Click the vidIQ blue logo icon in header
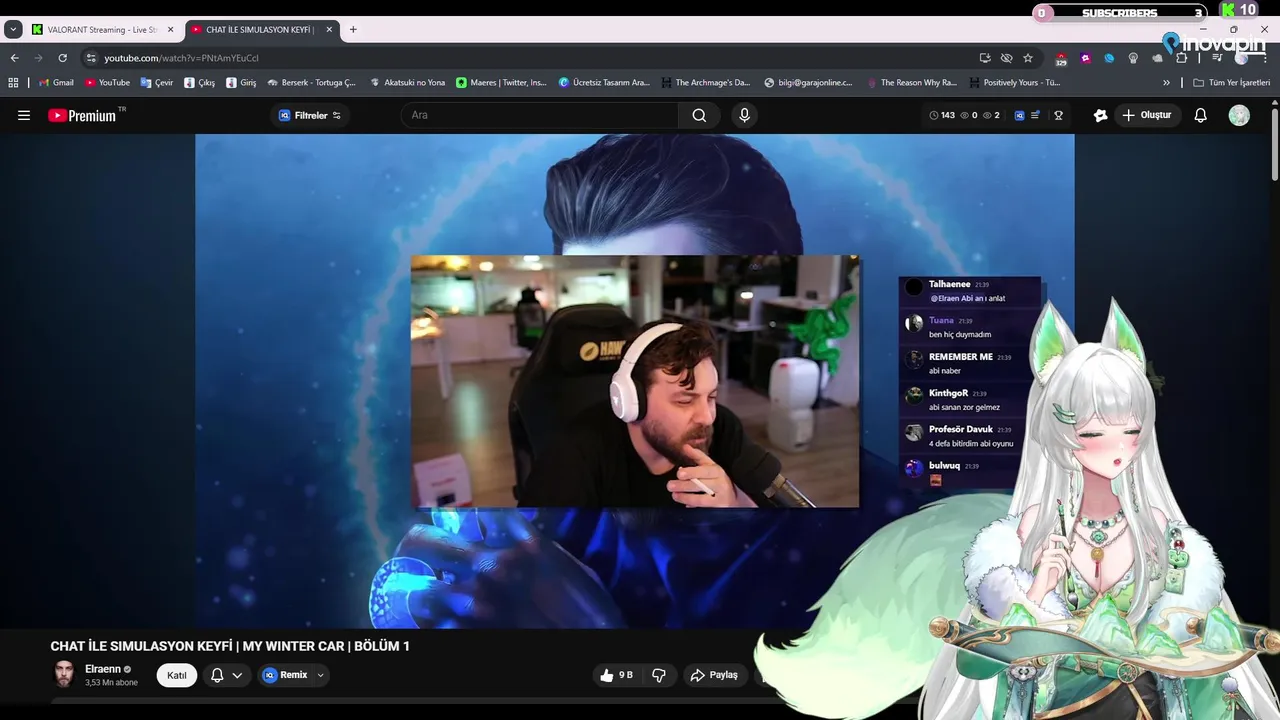 1019,115
